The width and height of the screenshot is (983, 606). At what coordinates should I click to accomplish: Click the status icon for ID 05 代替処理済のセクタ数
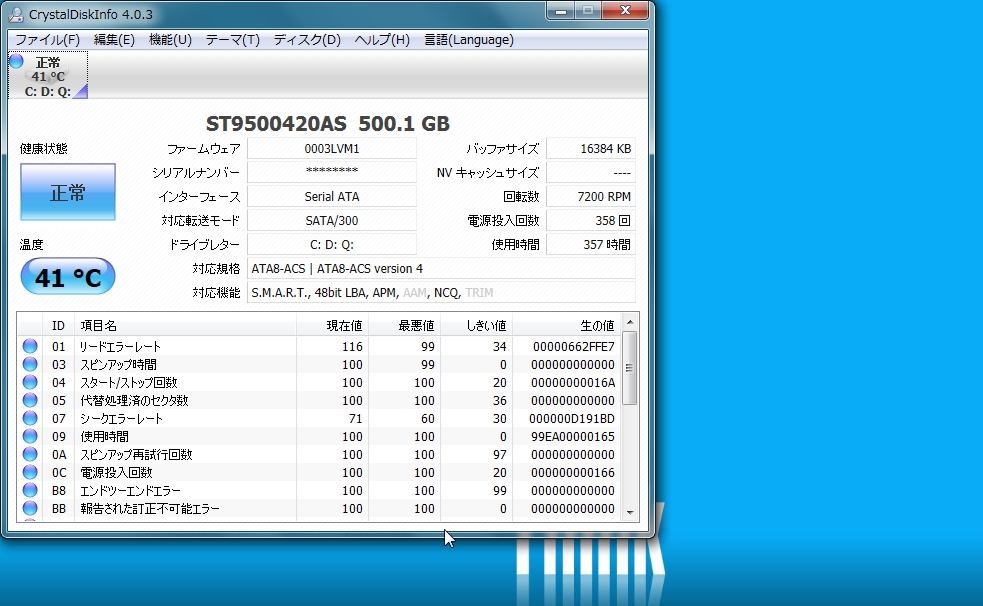(29, 400)
